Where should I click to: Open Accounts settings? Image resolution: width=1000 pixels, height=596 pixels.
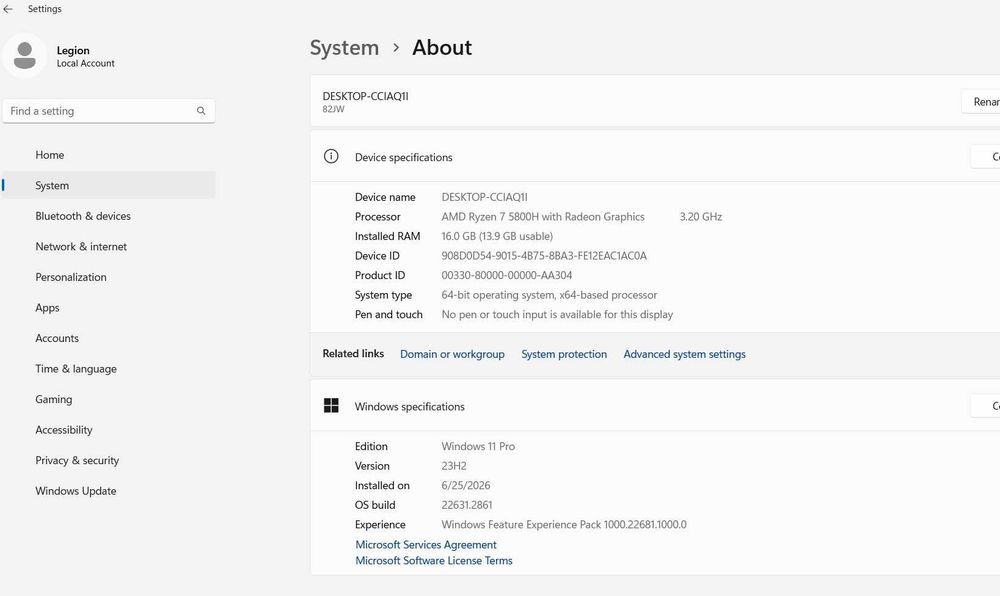[108, 338]
